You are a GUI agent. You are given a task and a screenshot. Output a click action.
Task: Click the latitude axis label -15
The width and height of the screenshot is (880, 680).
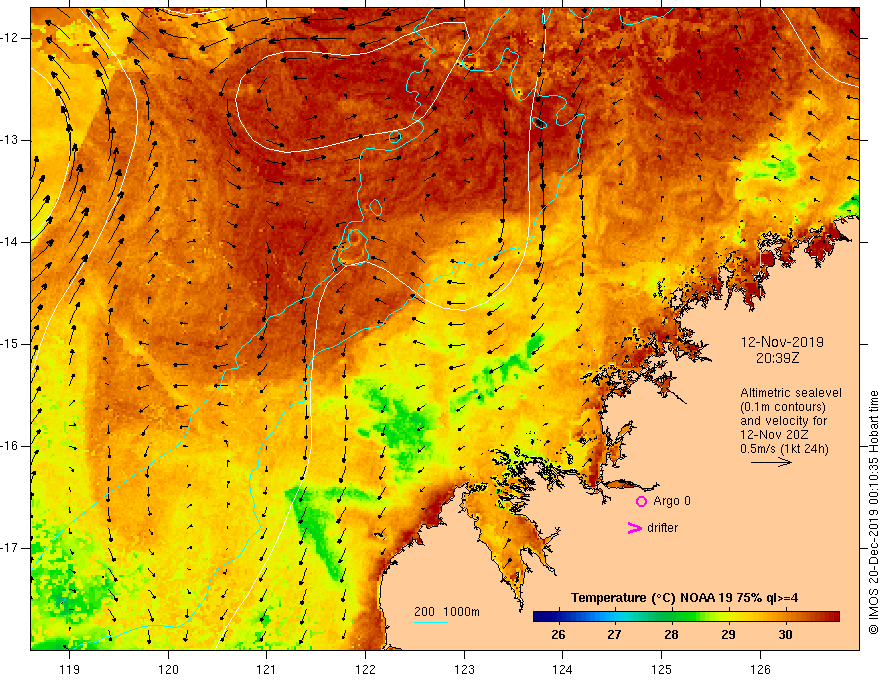tap(10, 344)
